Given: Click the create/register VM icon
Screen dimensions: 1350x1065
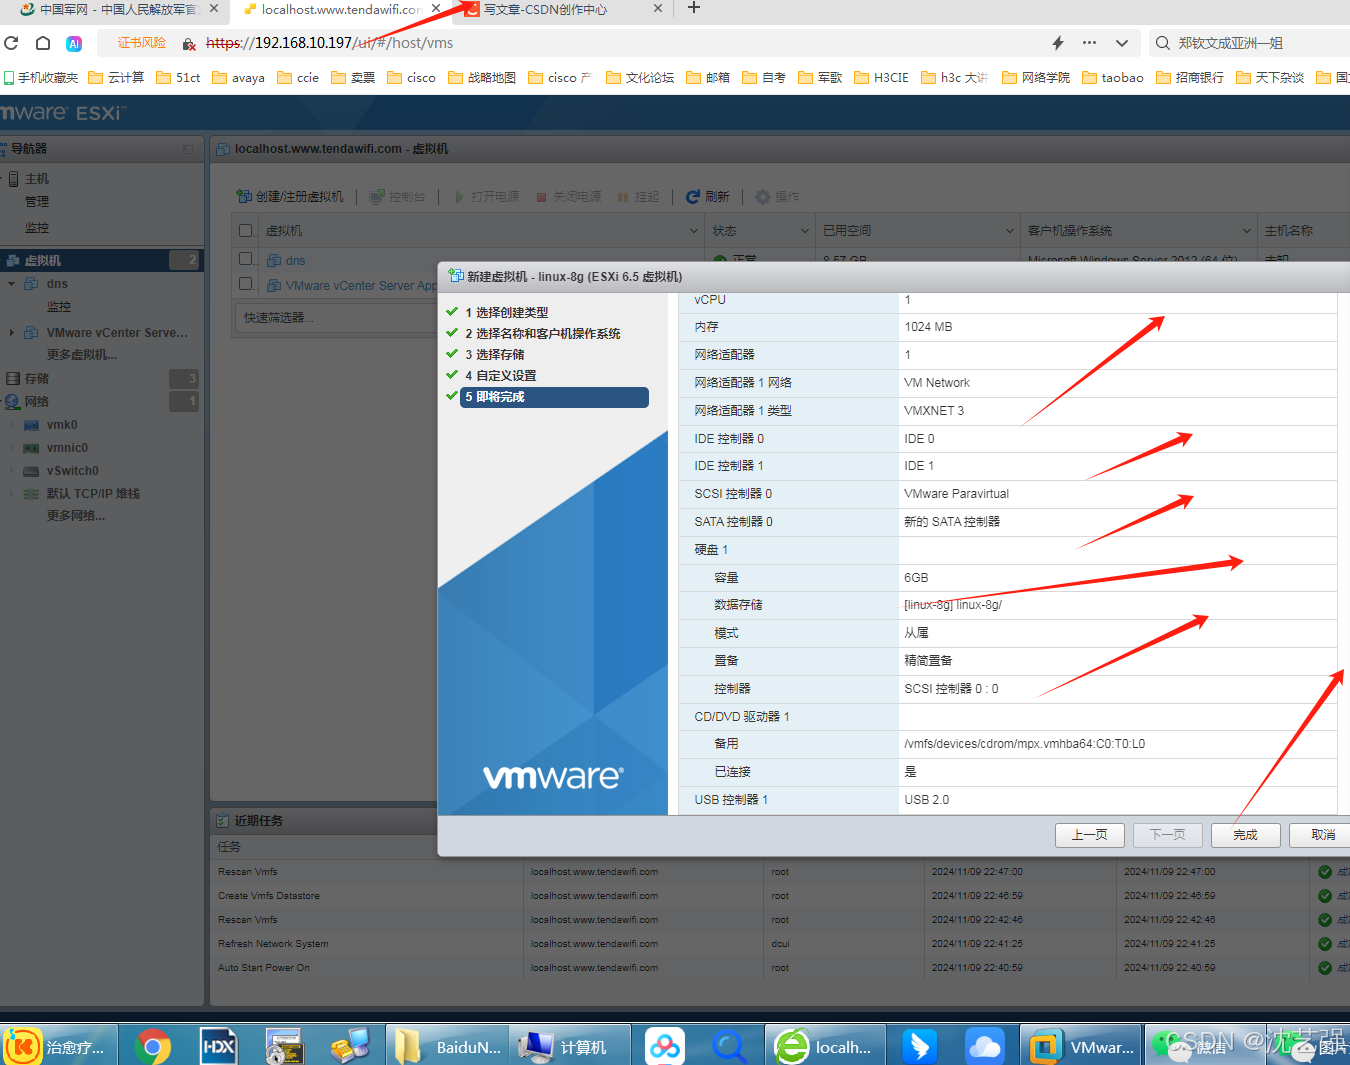Looking at the screenshot, I should pyautogui.click(x=244, y=196).
